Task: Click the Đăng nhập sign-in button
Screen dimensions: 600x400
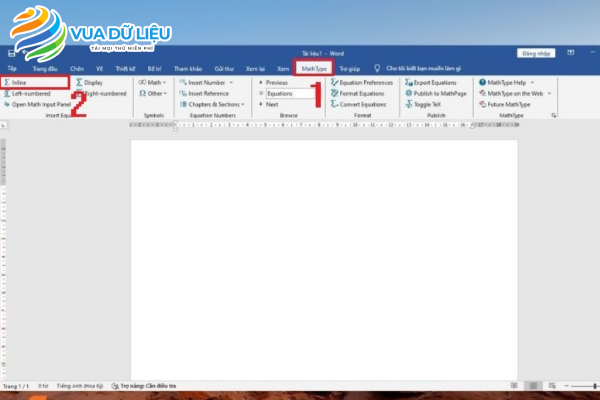Action: 535,52
